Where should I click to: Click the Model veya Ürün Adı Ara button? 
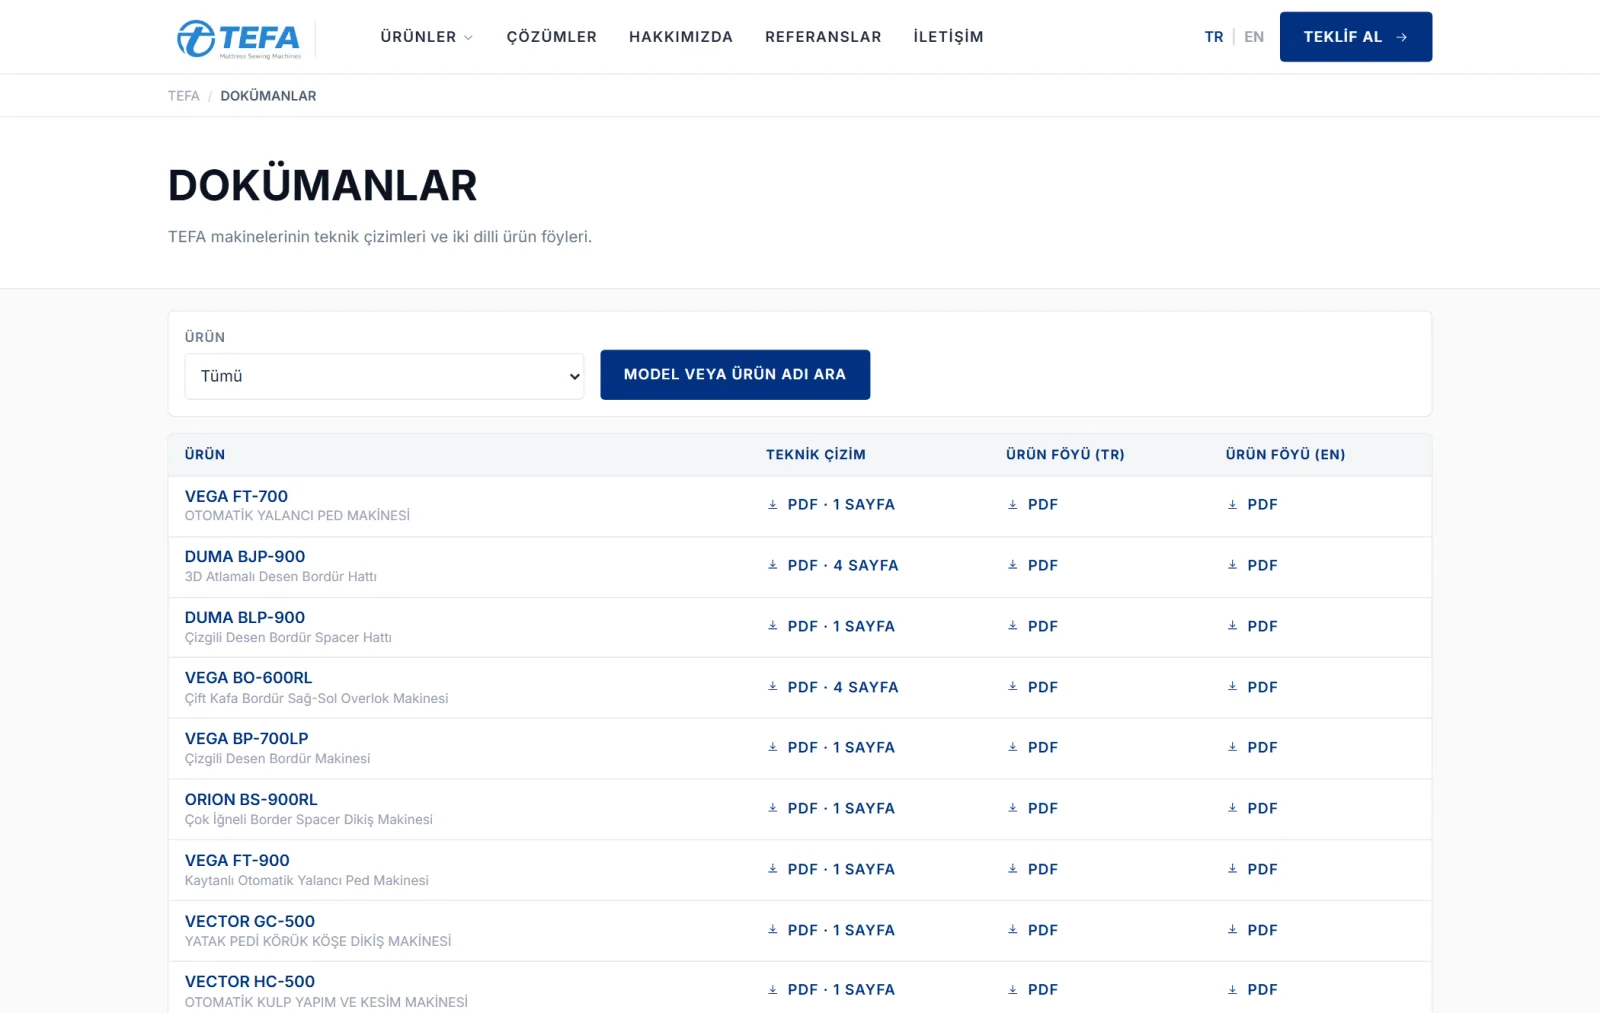point(735,374)
